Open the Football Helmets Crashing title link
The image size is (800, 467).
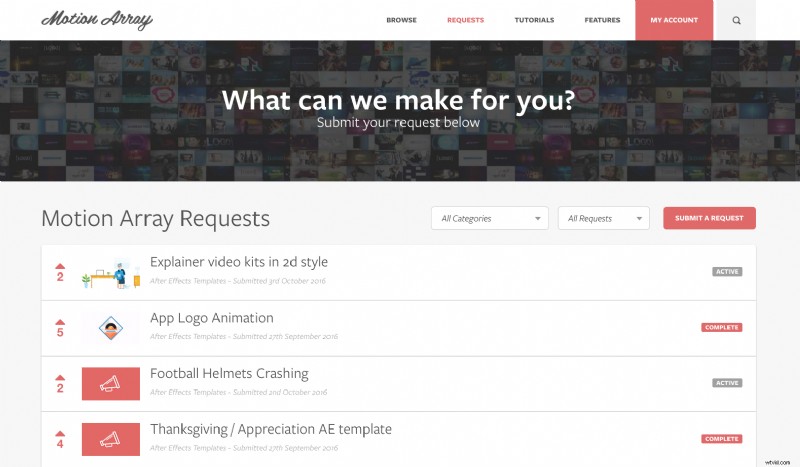pyautogui.click(x=229, y=374)
